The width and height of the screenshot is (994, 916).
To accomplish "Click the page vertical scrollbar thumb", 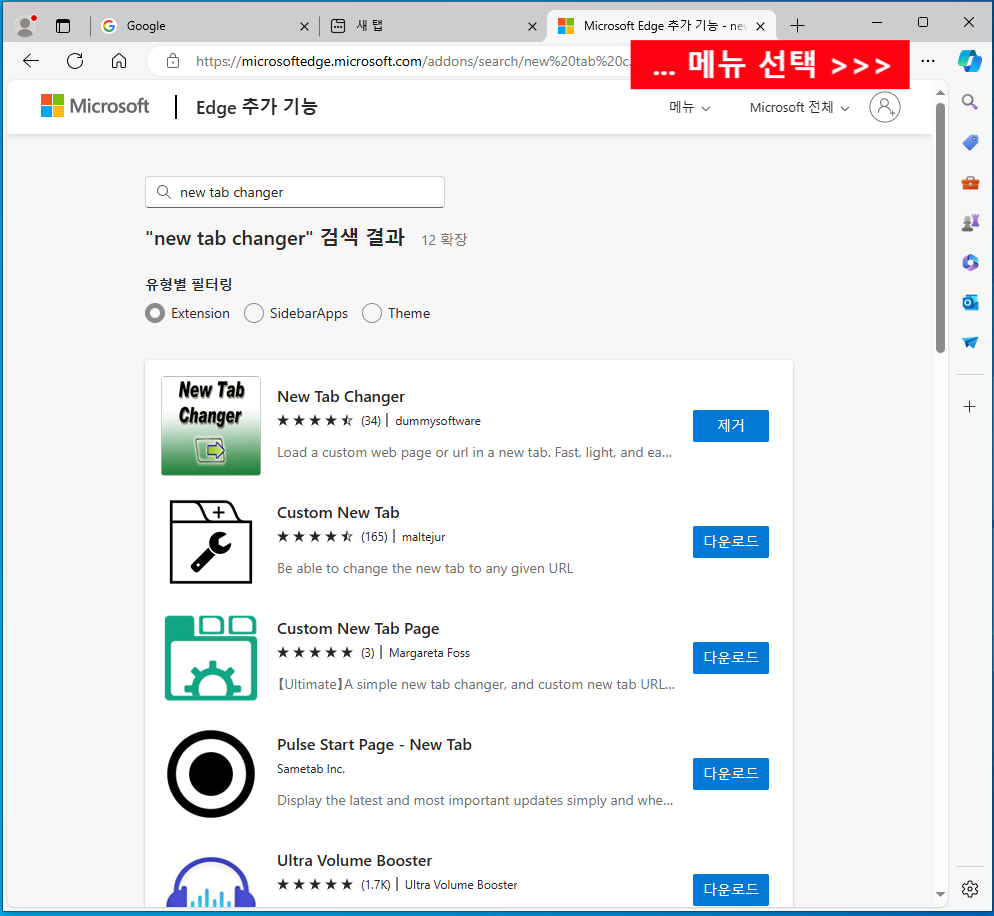I will (940, 227).
